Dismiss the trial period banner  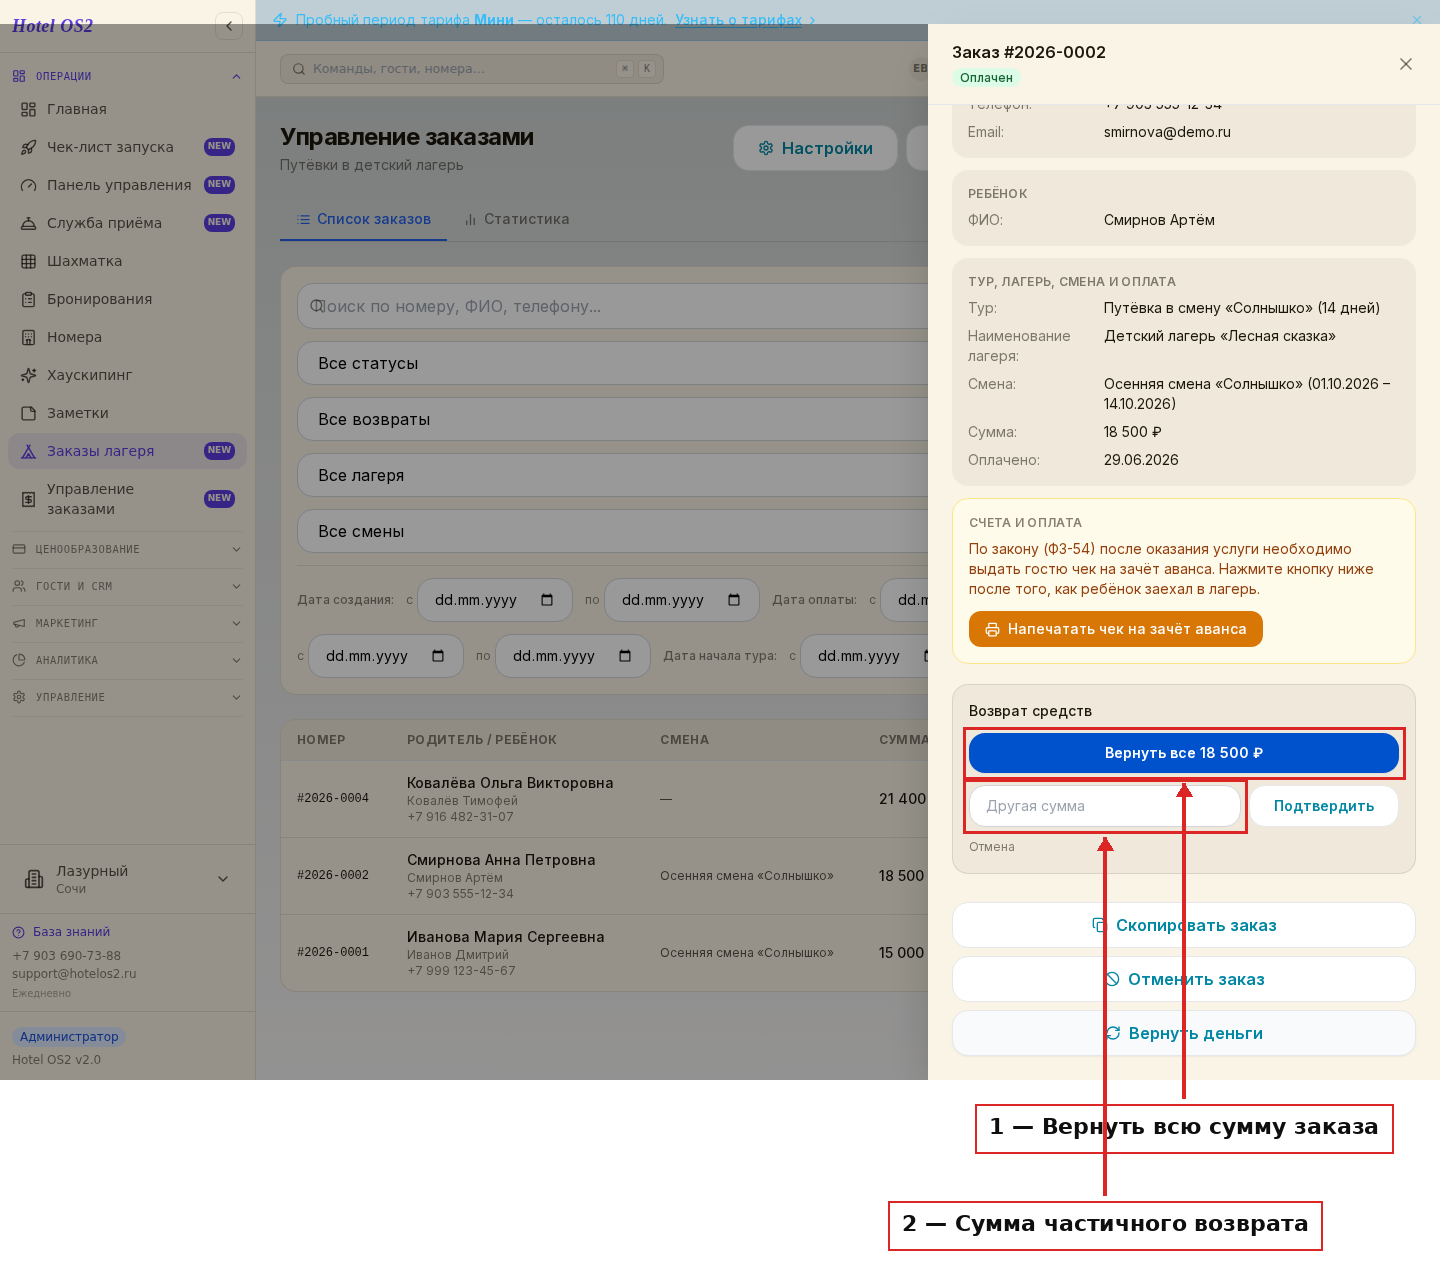pos(1416,20)
